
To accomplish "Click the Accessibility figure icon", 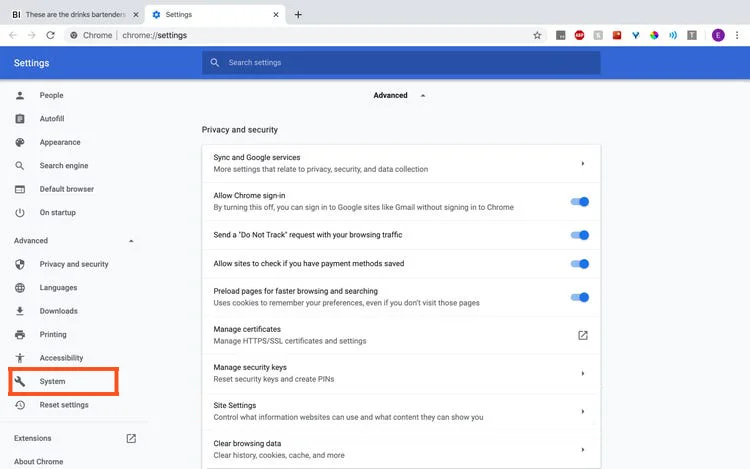I will [x=20, y=358].
